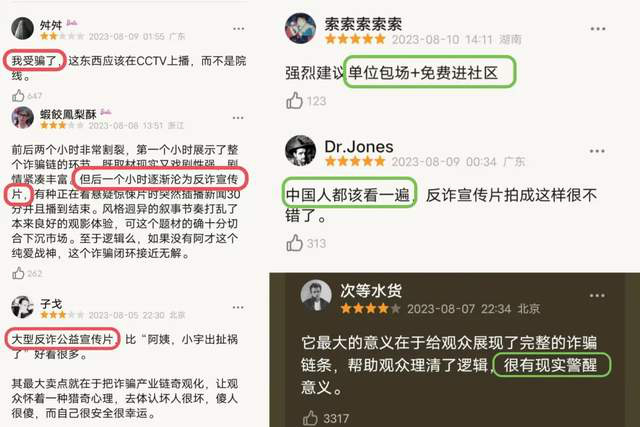Viewport: 640px width, 427px height.
Task: Tap thumbs-up on 索索索索索's review
Action: (x=294, y=100)
